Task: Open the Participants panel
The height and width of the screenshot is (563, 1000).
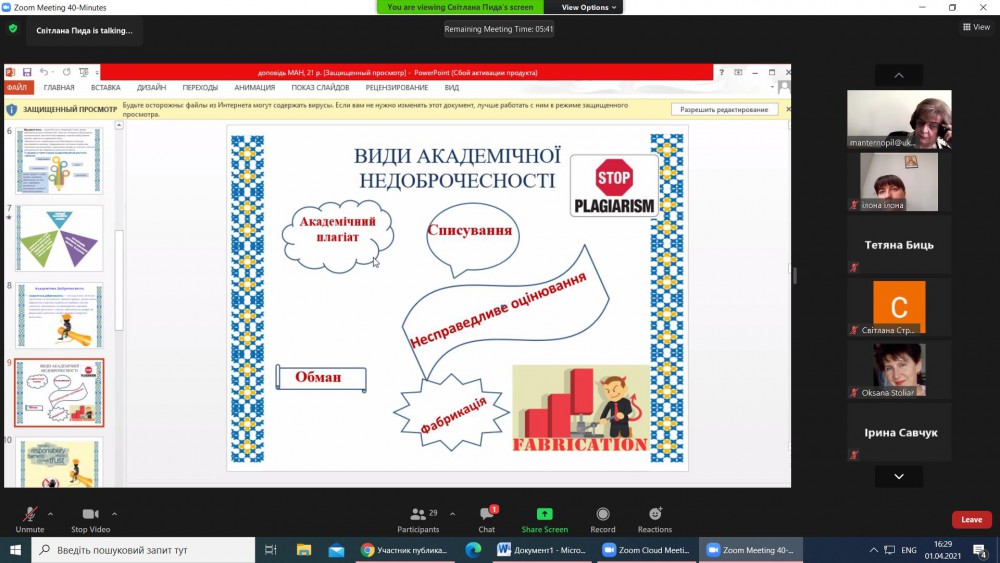Action: click(418, 519)
